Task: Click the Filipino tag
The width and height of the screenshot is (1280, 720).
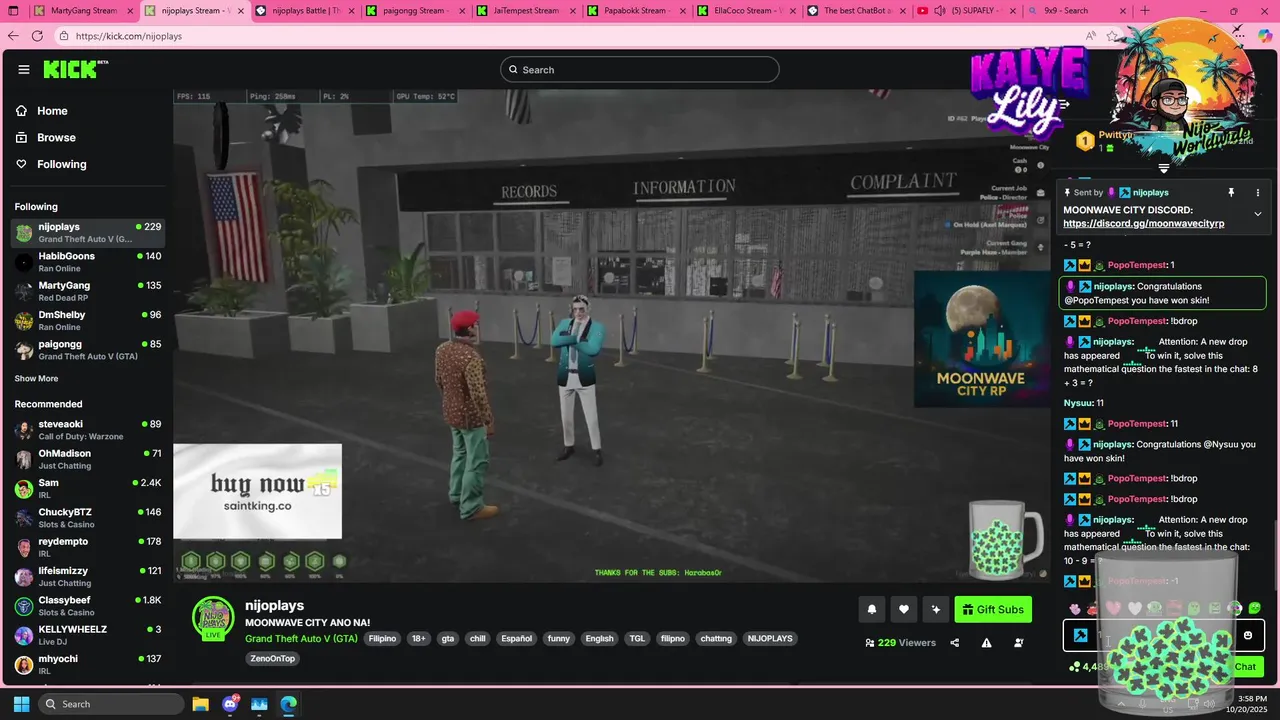Action: click(x=382, y=638)
